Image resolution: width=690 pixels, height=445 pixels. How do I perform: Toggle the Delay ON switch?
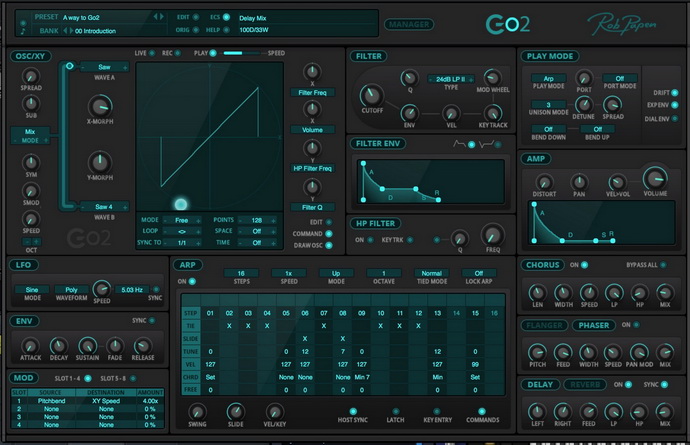tap(628, 385)
